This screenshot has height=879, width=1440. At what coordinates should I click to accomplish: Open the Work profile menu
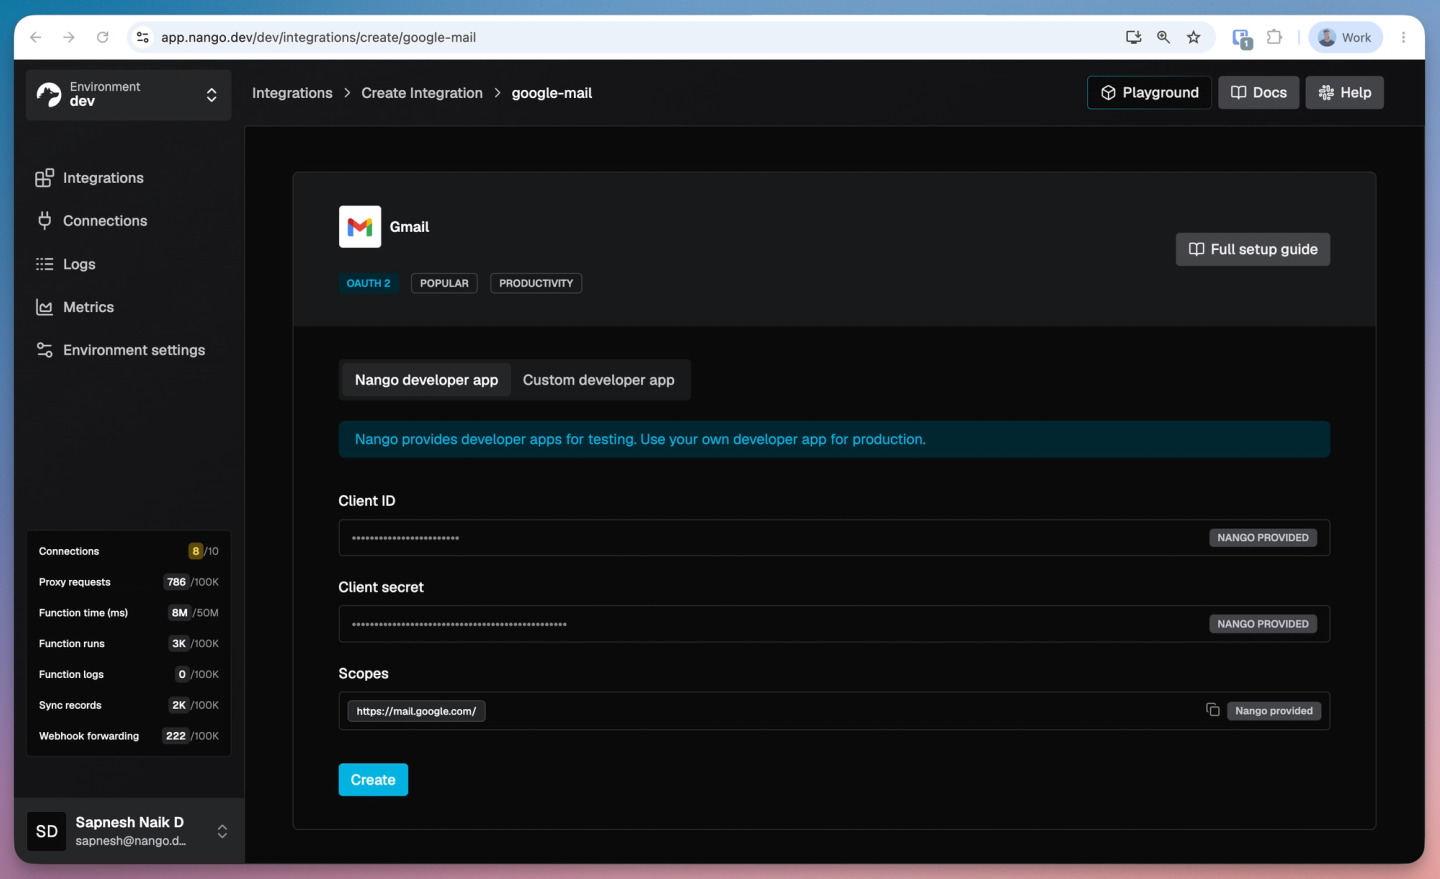tap(1345, 37)
